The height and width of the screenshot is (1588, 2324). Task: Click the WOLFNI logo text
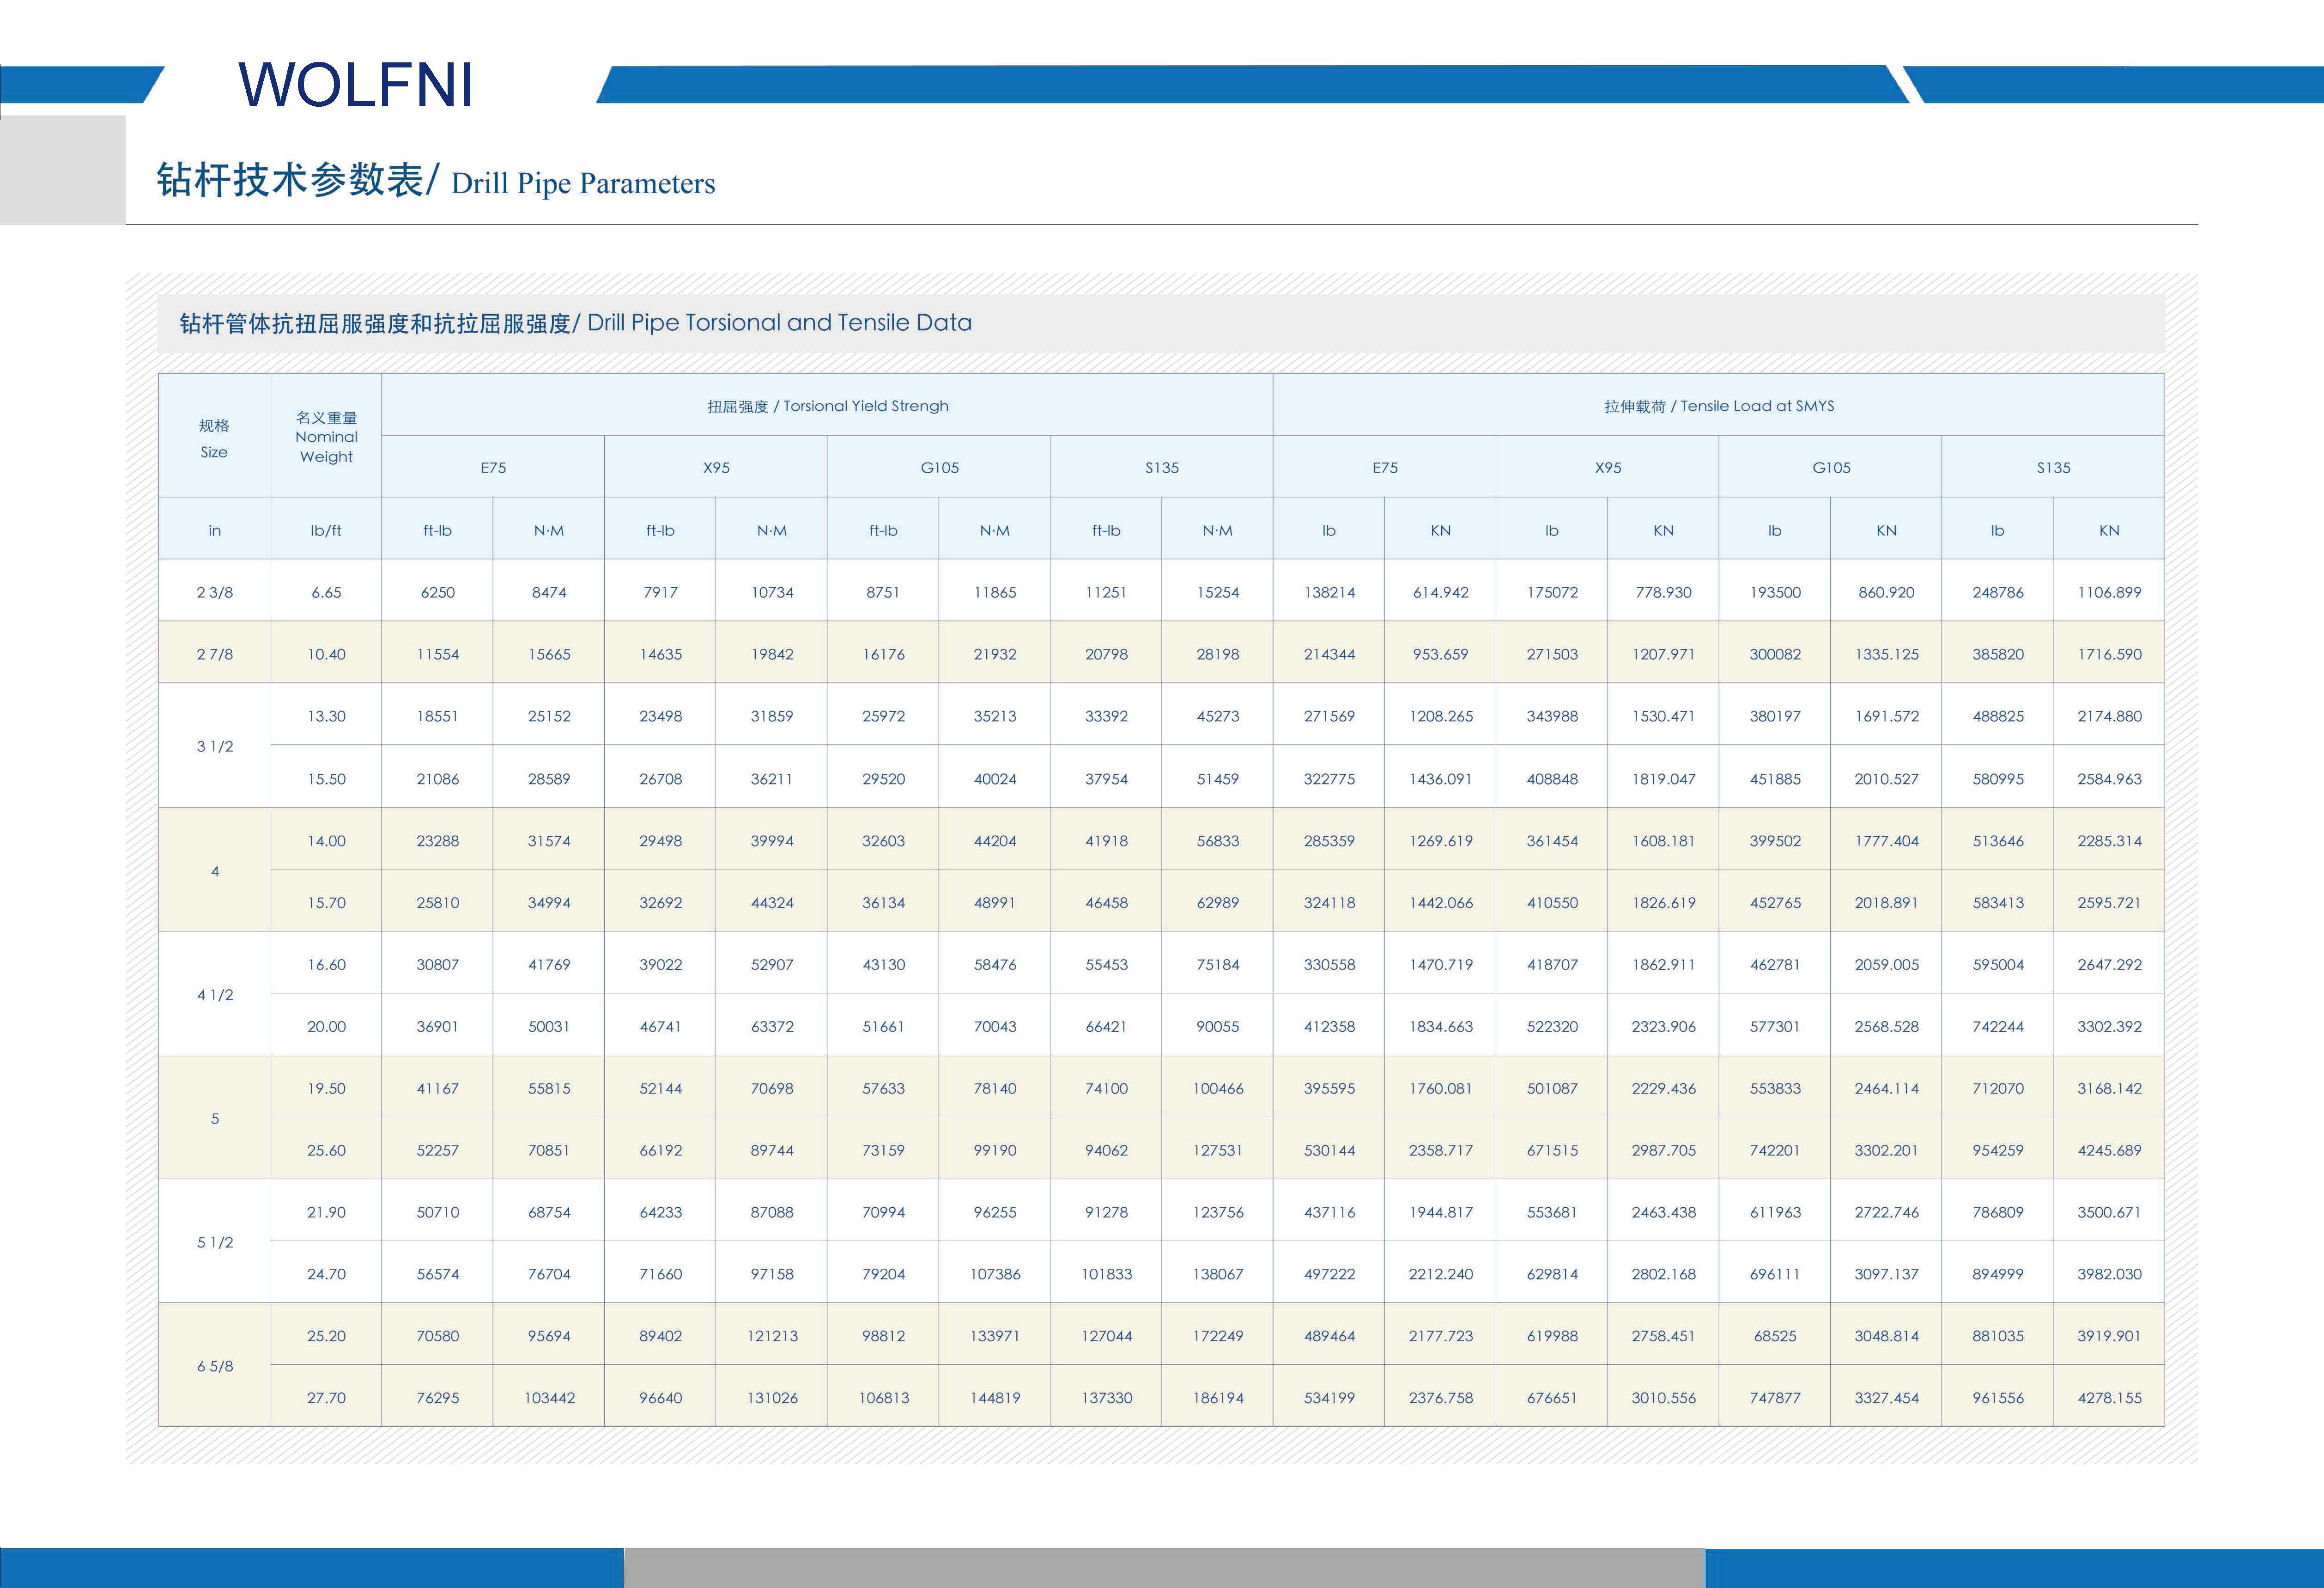click(355, 85)
